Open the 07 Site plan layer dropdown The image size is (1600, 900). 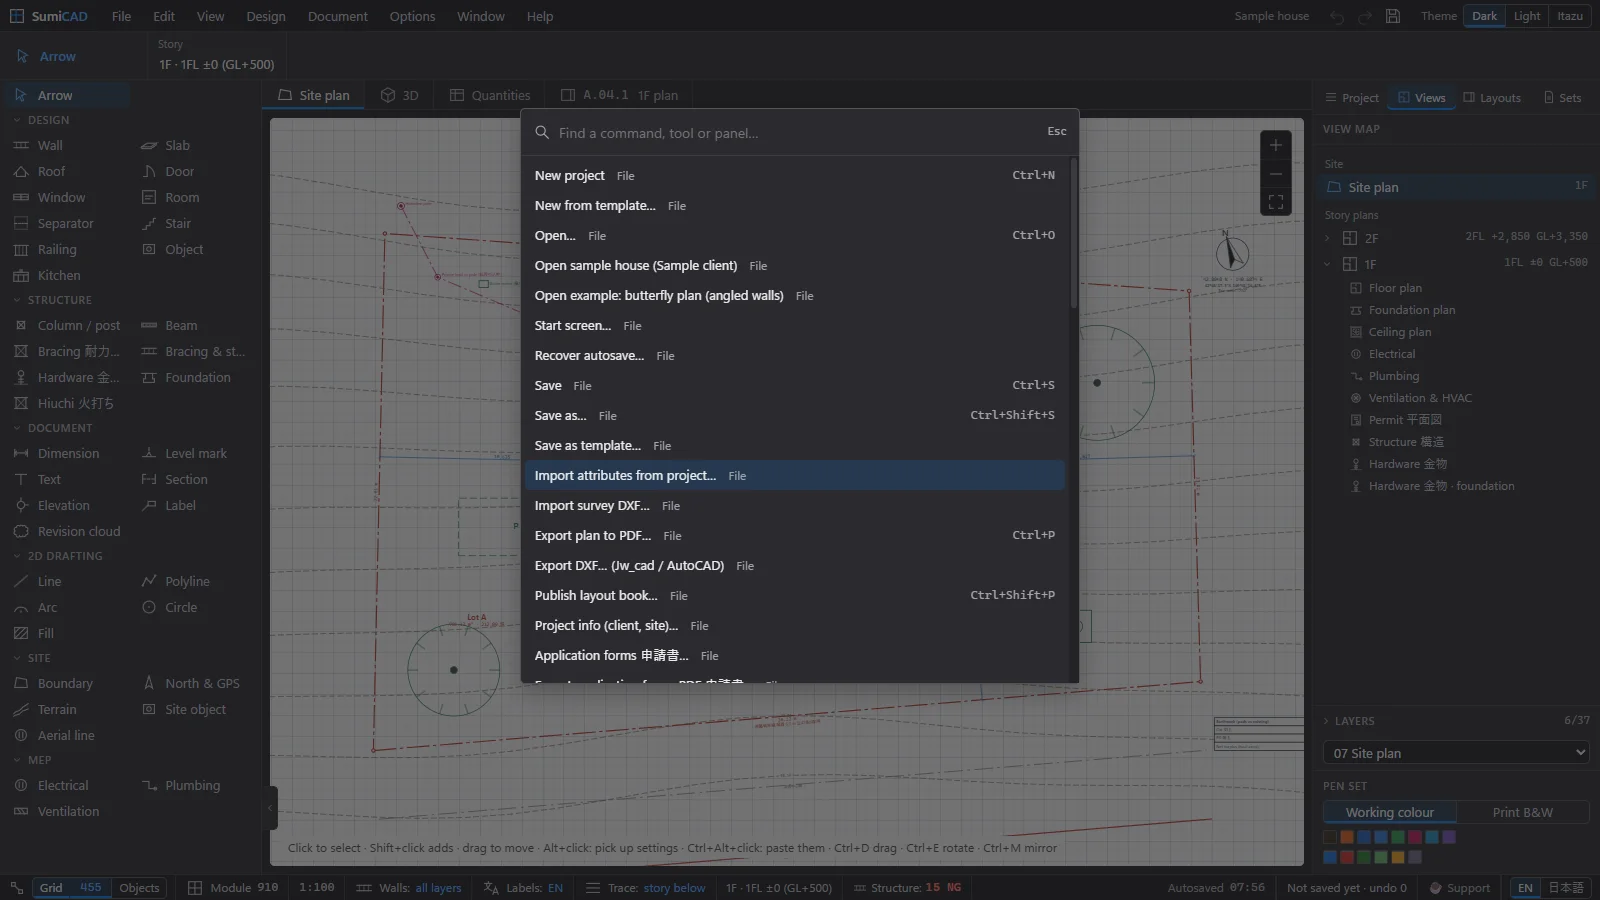1457,753
